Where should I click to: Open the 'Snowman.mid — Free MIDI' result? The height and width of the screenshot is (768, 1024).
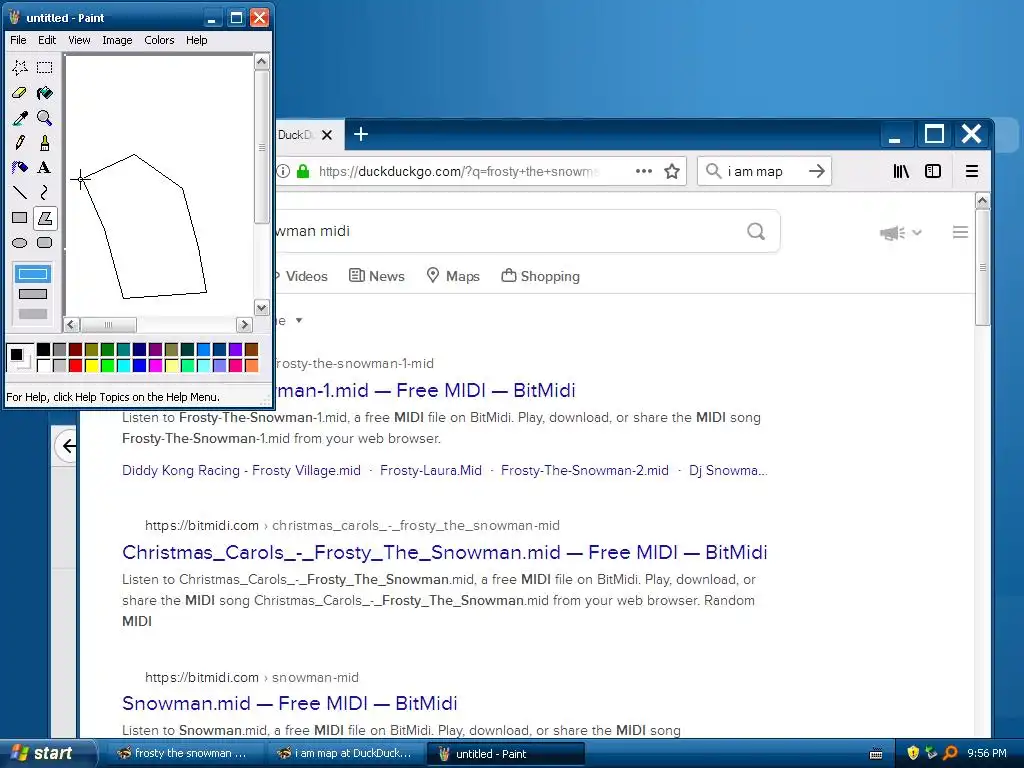click(289, 703)
